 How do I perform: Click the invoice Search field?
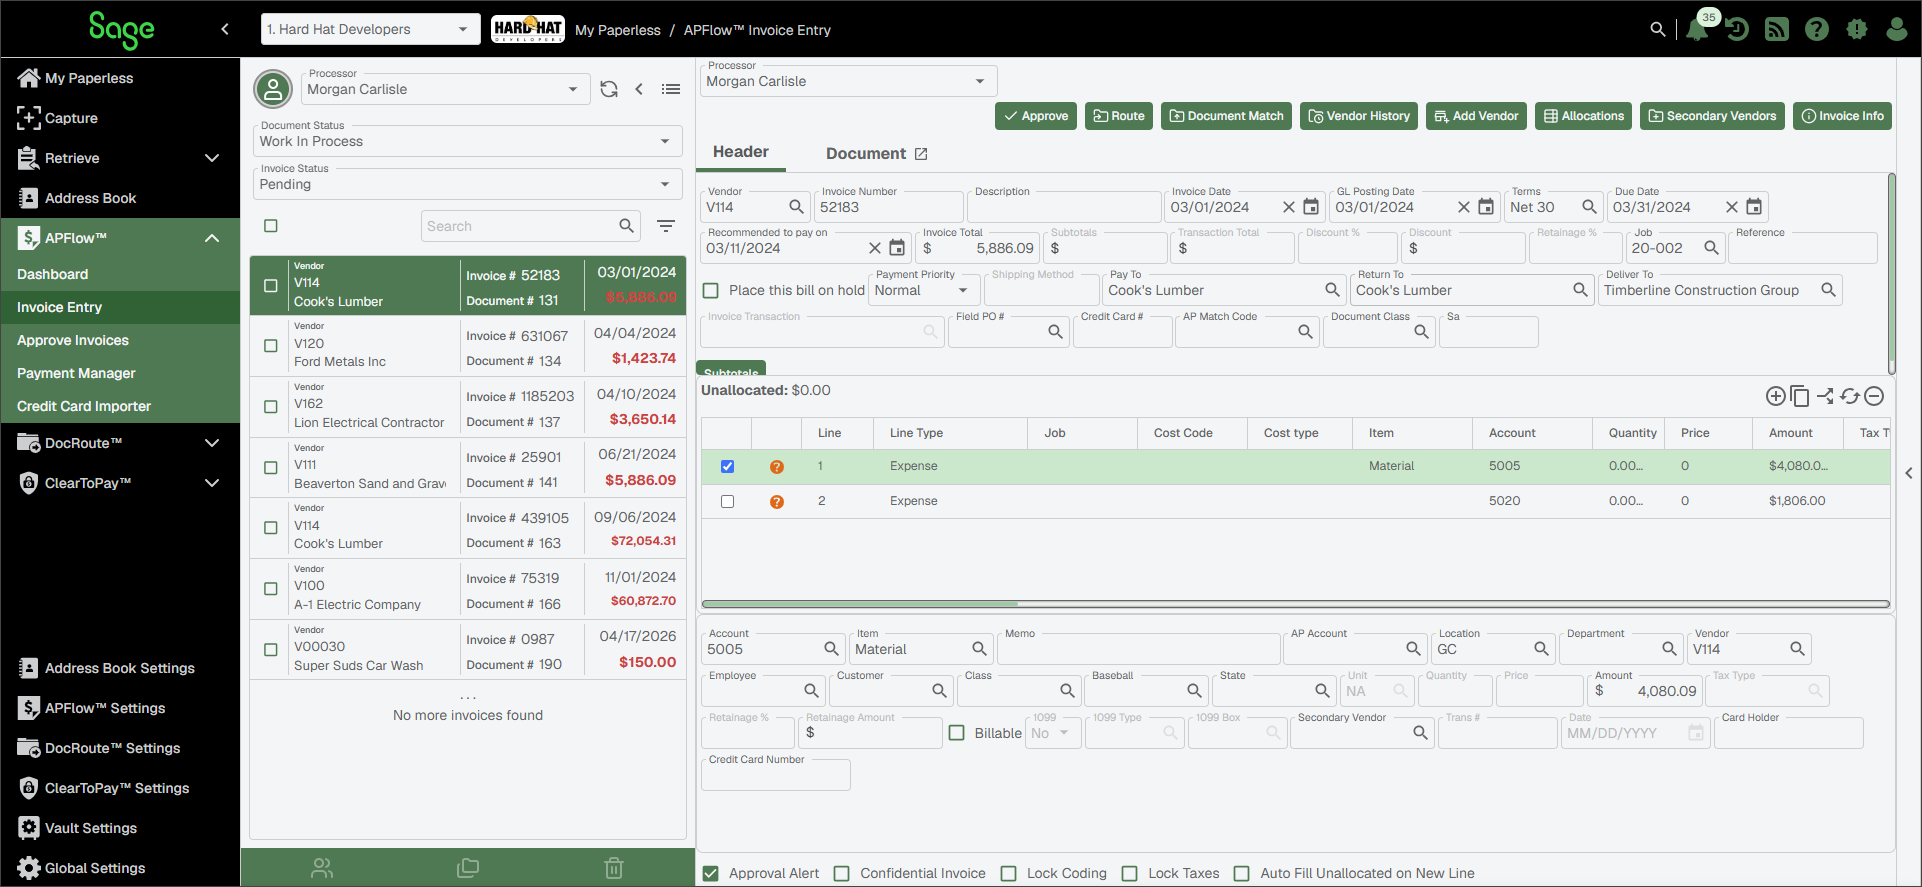pyautogui.click(x=520, y=226)
